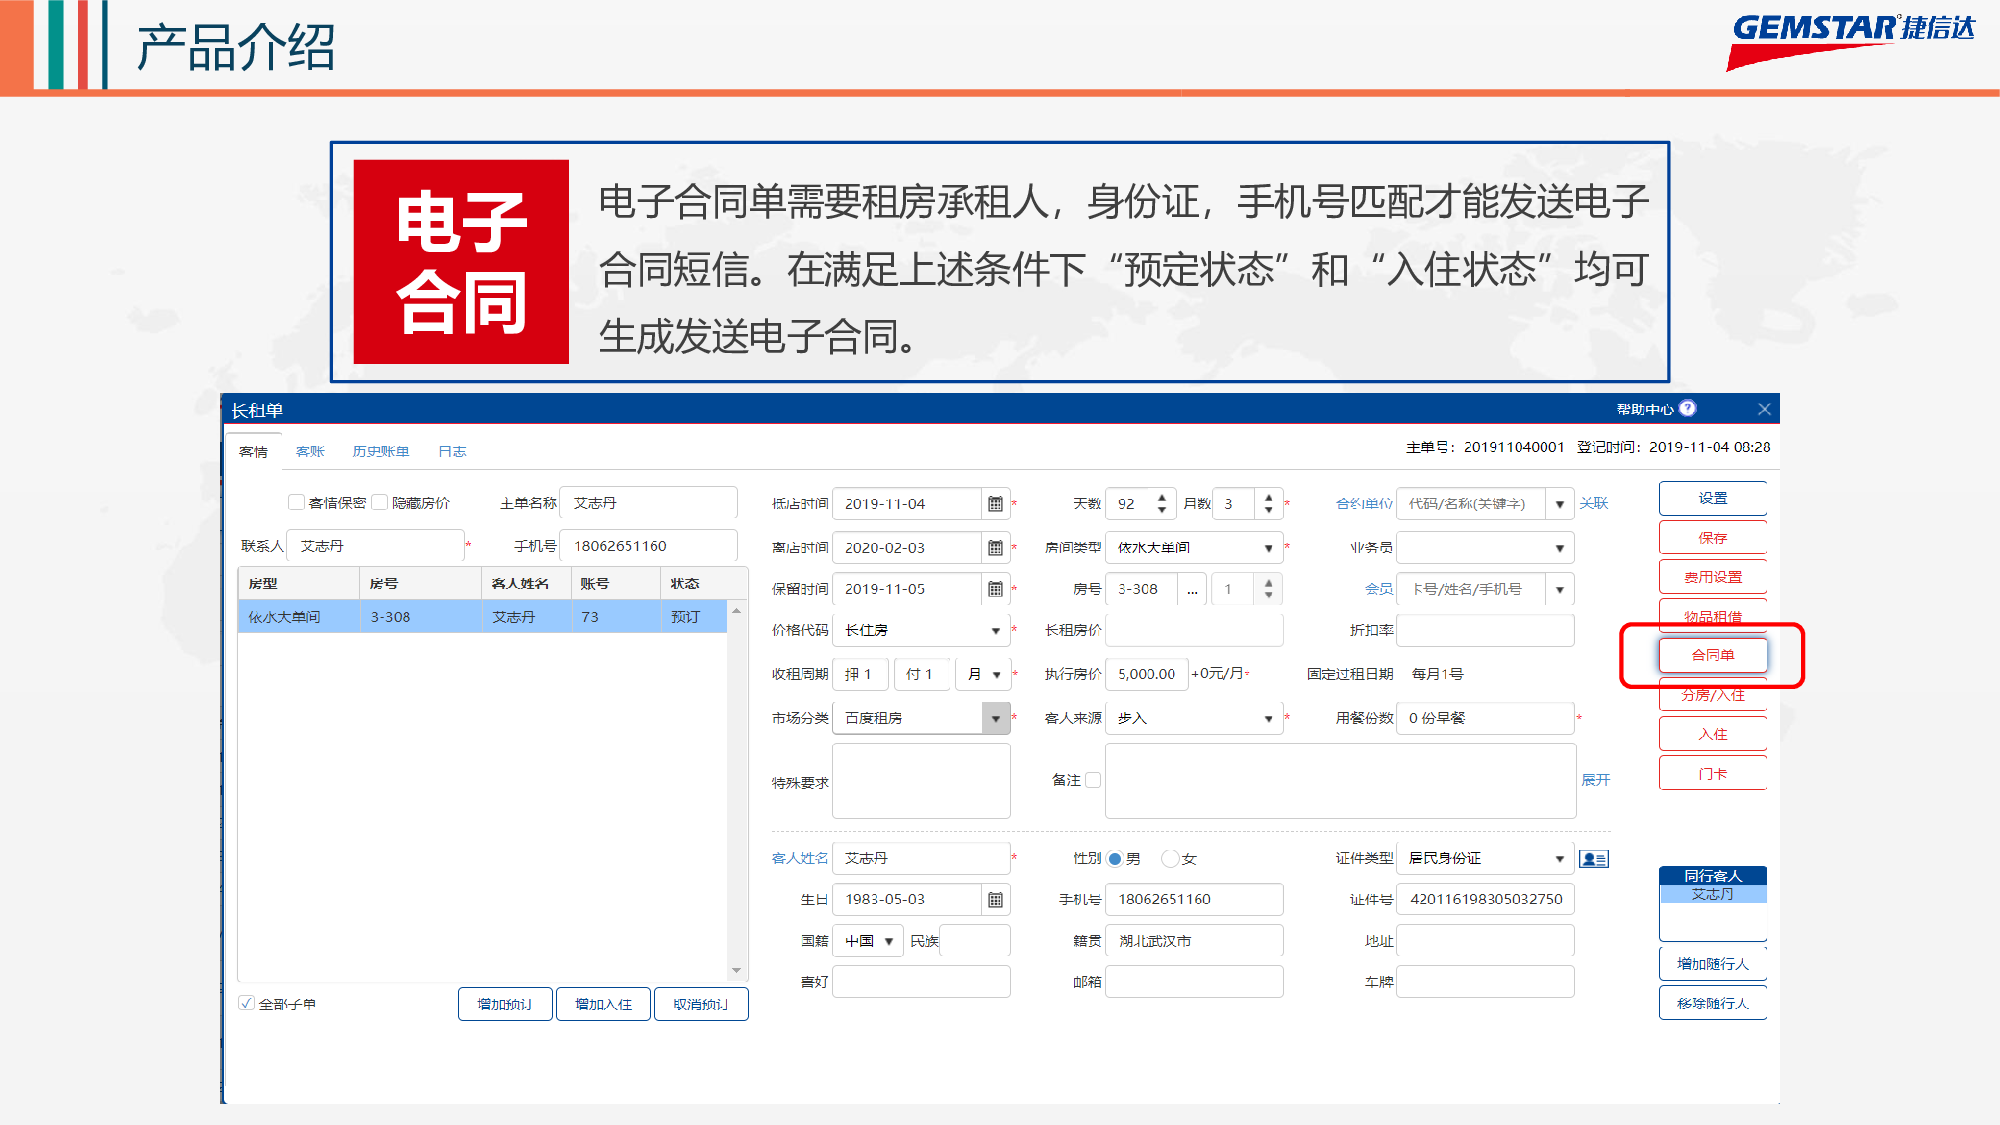Expand the 国籍 dropdown

(888, 941)
